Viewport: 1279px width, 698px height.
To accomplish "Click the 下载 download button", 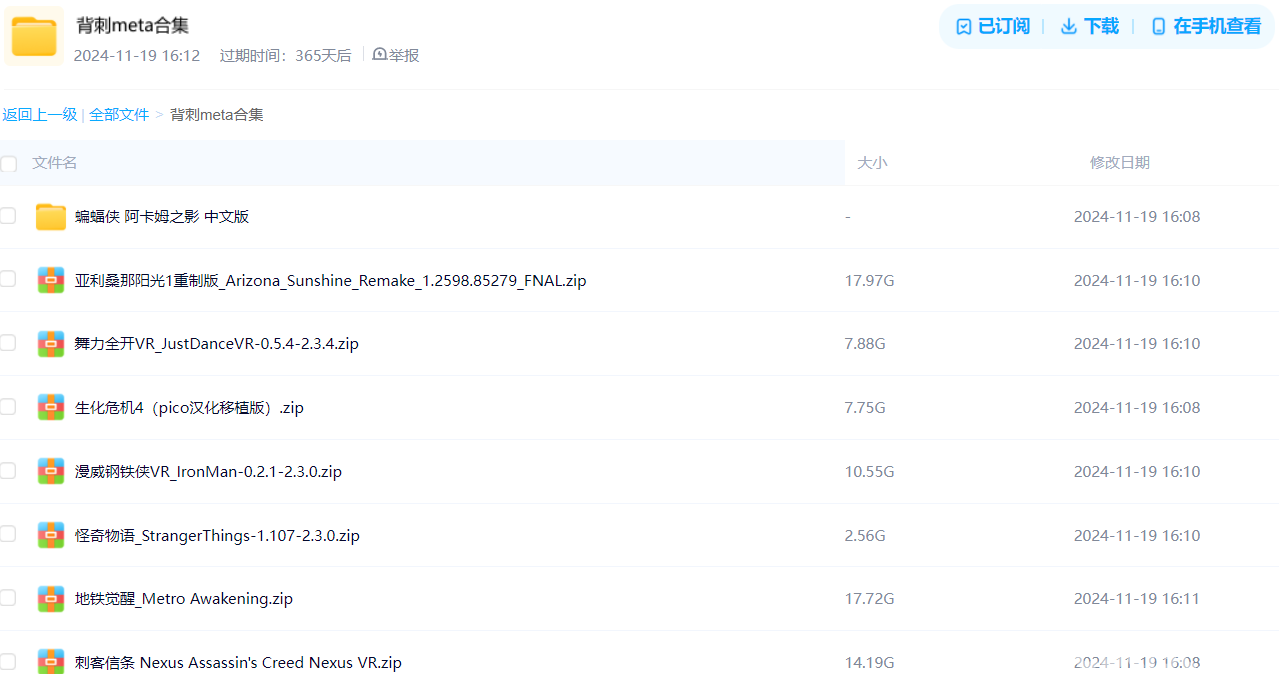I will tap(1089, 26).
